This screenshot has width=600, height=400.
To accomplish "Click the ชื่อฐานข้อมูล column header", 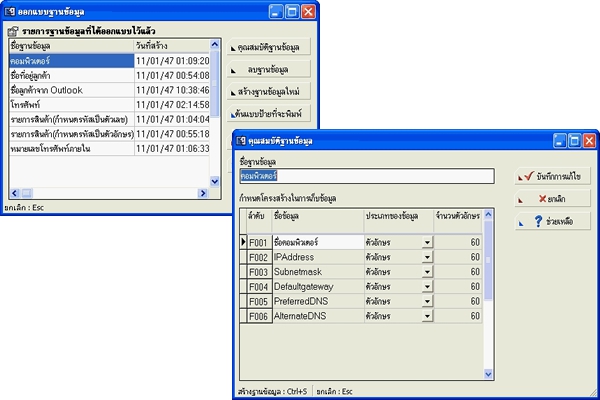I will pos(72,46).
